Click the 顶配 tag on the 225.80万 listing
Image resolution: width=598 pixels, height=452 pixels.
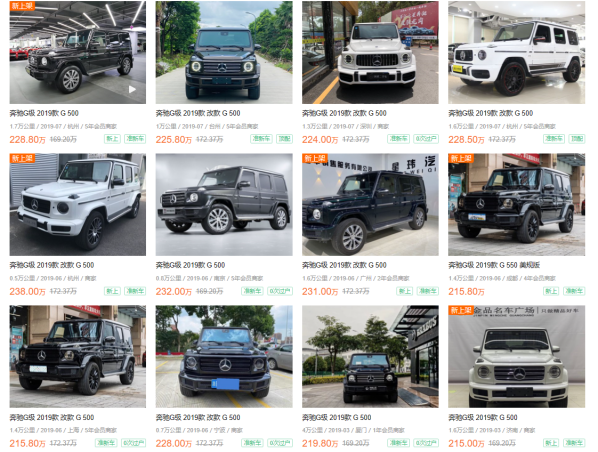[285, 139]
